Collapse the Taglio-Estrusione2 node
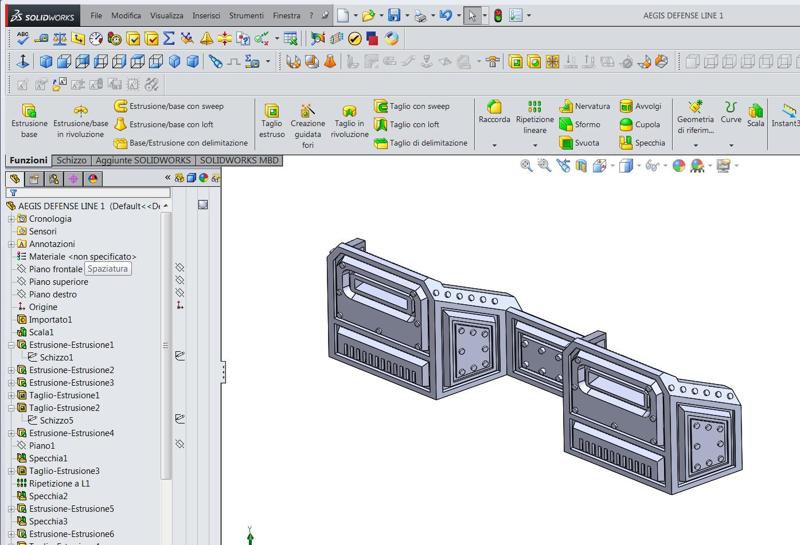 tap(11, 408)
